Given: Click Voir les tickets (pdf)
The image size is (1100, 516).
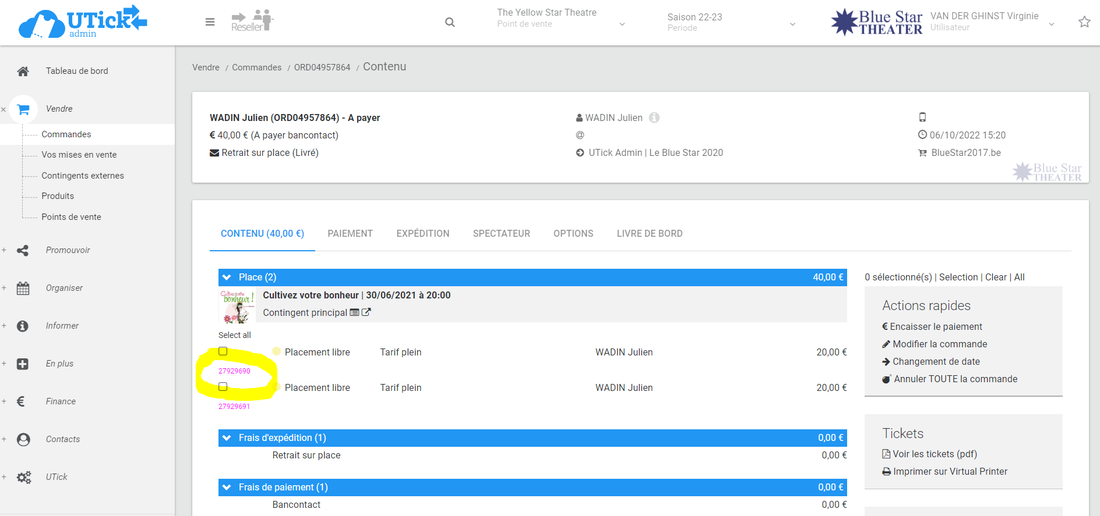Looking at the screenshot, I should pyautogui.click(x=933, y=454).
